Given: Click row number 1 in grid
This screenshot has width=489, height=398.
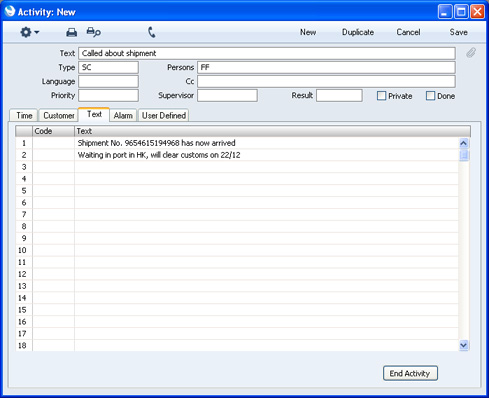Looking at the screenshot, I should (24, 143).
